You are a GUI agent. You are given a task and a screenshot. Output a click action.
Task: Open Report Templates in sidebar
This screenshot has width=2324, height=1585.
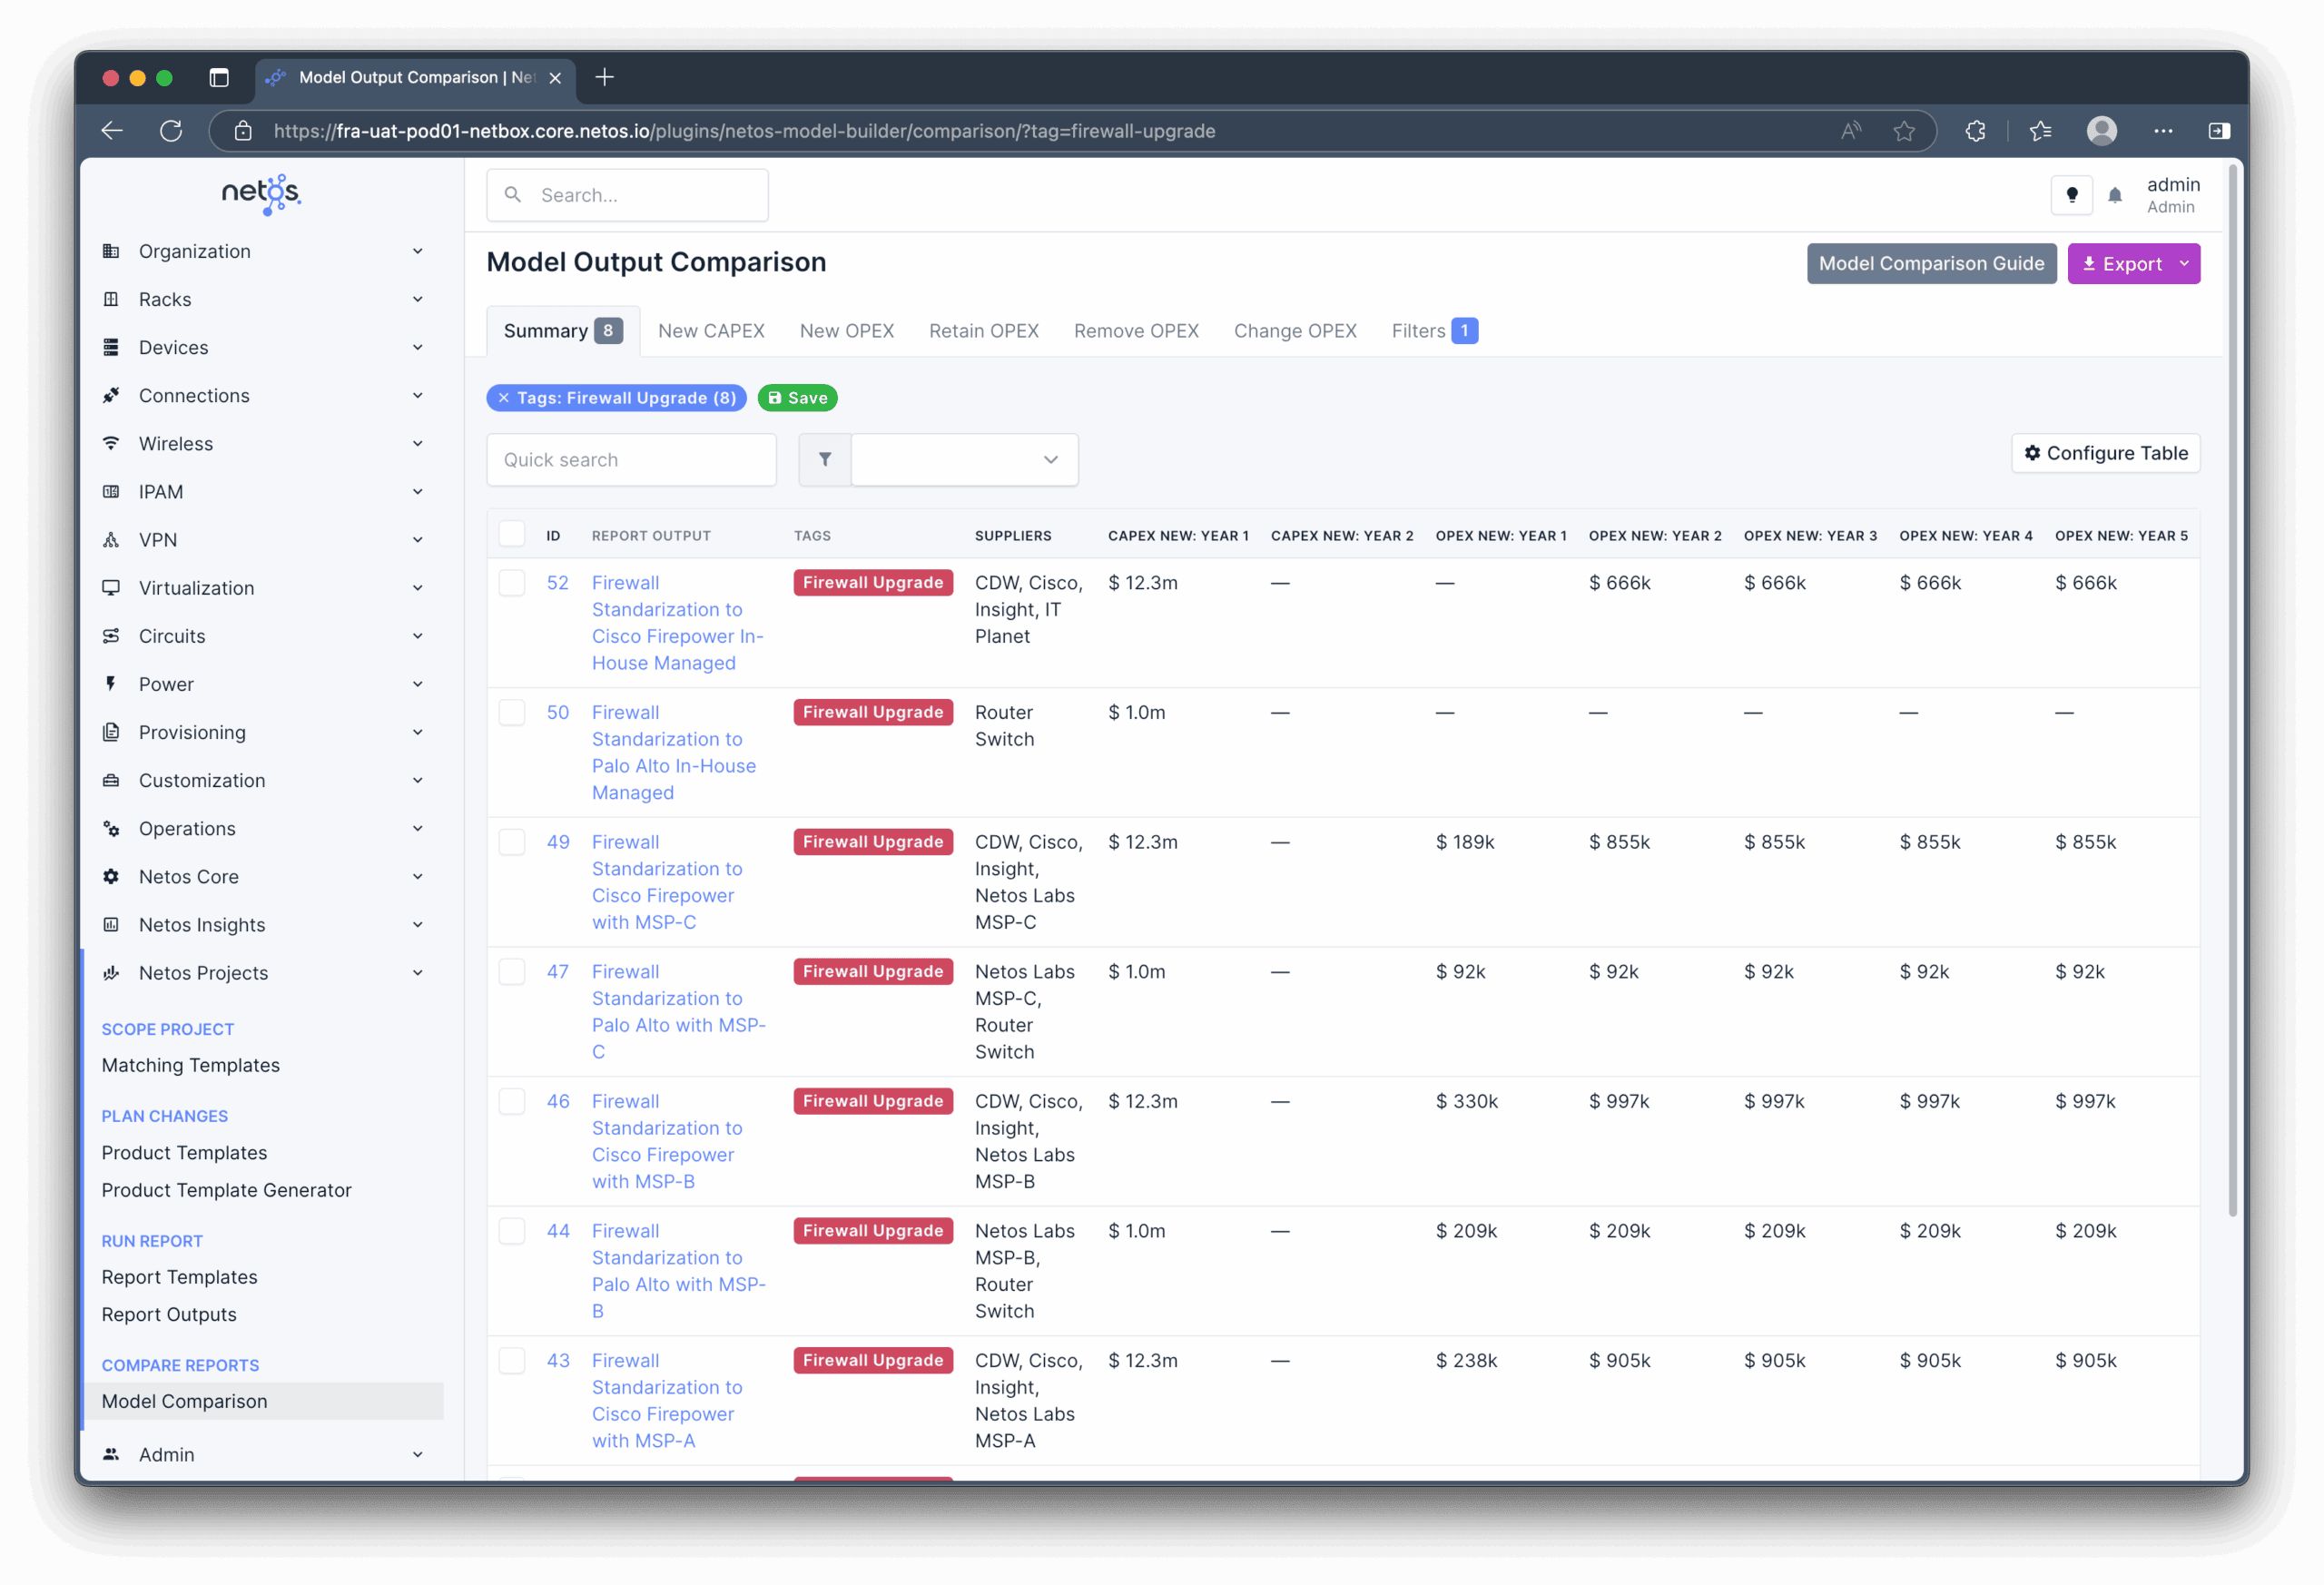179,1277
